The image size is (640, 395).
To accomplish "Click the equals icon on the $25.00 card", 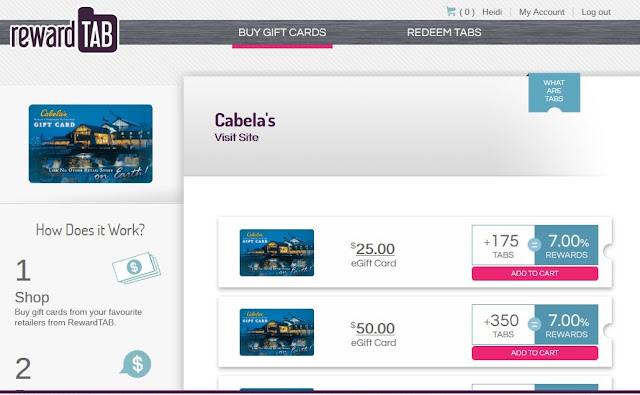I will coord(534,244).
